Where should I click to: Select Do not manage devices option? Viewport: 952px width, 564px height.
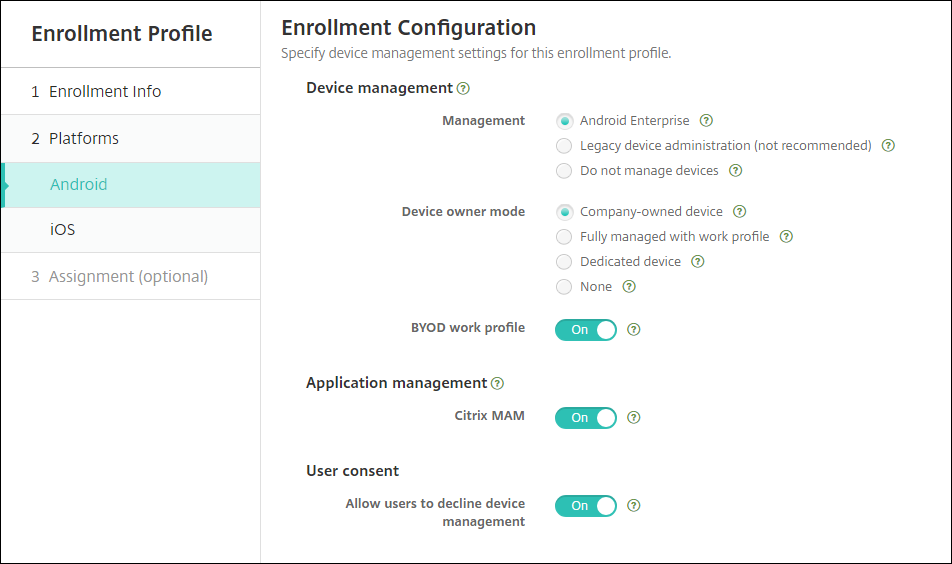tap(564, 171)
